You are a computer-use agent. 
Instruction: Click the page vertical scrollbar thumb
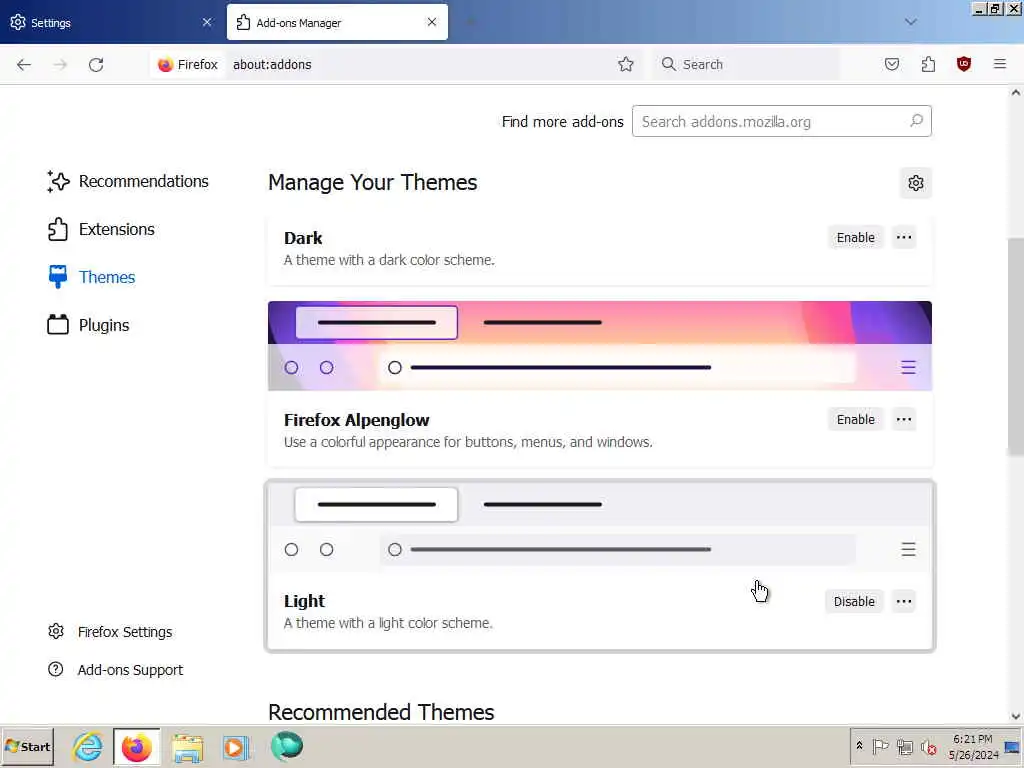(x=1016, y=346)
